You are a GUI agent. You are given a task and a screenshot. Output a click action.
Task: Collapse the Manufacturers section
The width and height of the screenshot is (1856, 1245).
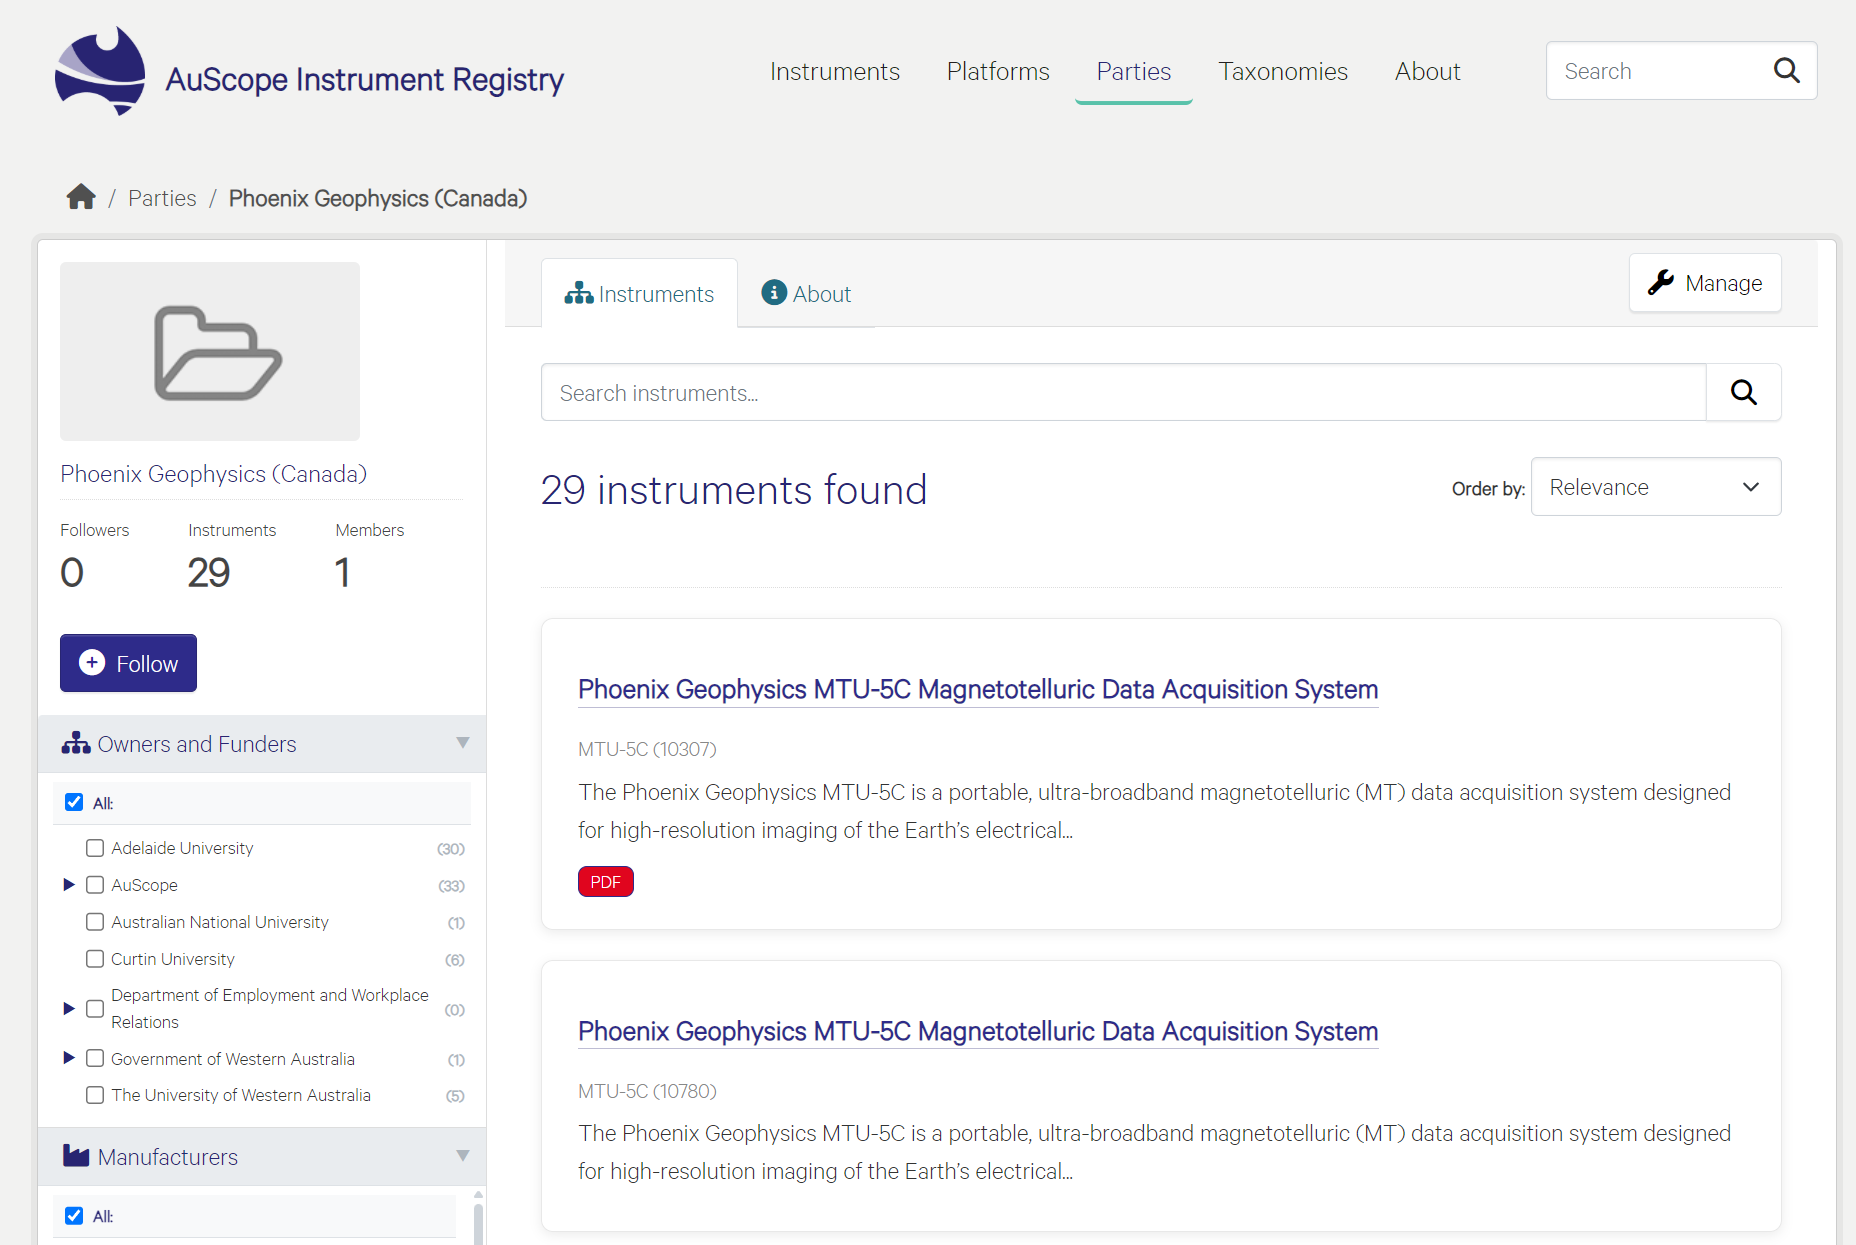click(462, 1156)
